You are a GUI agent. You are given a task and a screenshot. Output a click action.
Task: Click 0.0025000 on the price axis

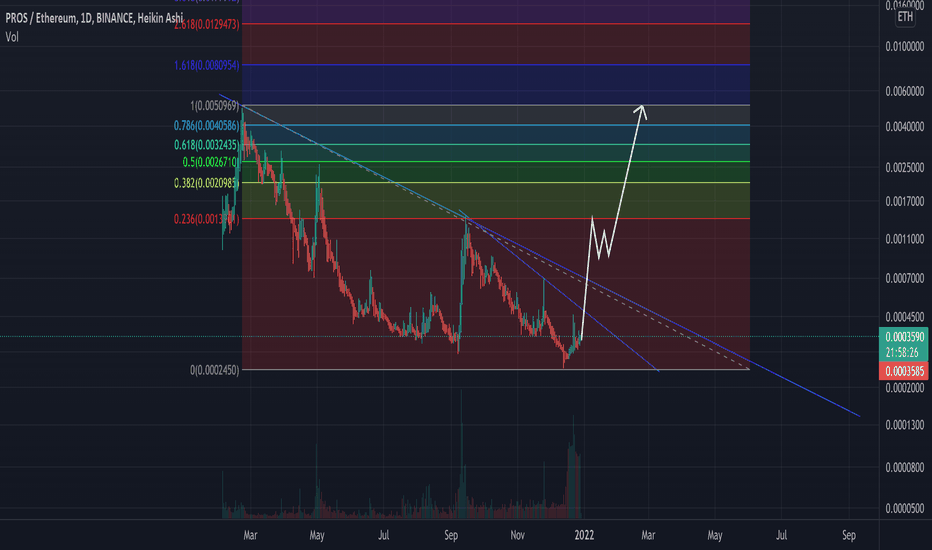tap(905, 168)
